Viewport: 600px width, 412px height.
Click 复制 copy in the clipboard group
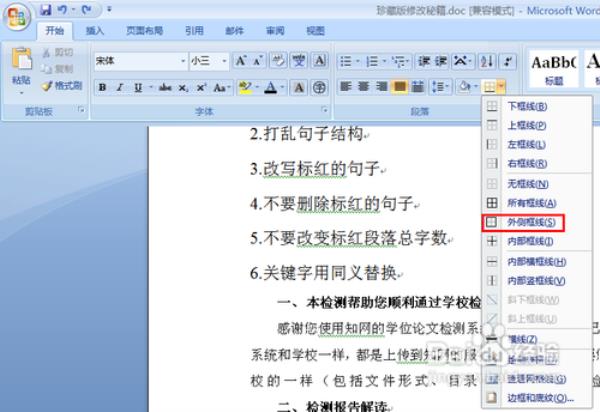pos(58,69)
